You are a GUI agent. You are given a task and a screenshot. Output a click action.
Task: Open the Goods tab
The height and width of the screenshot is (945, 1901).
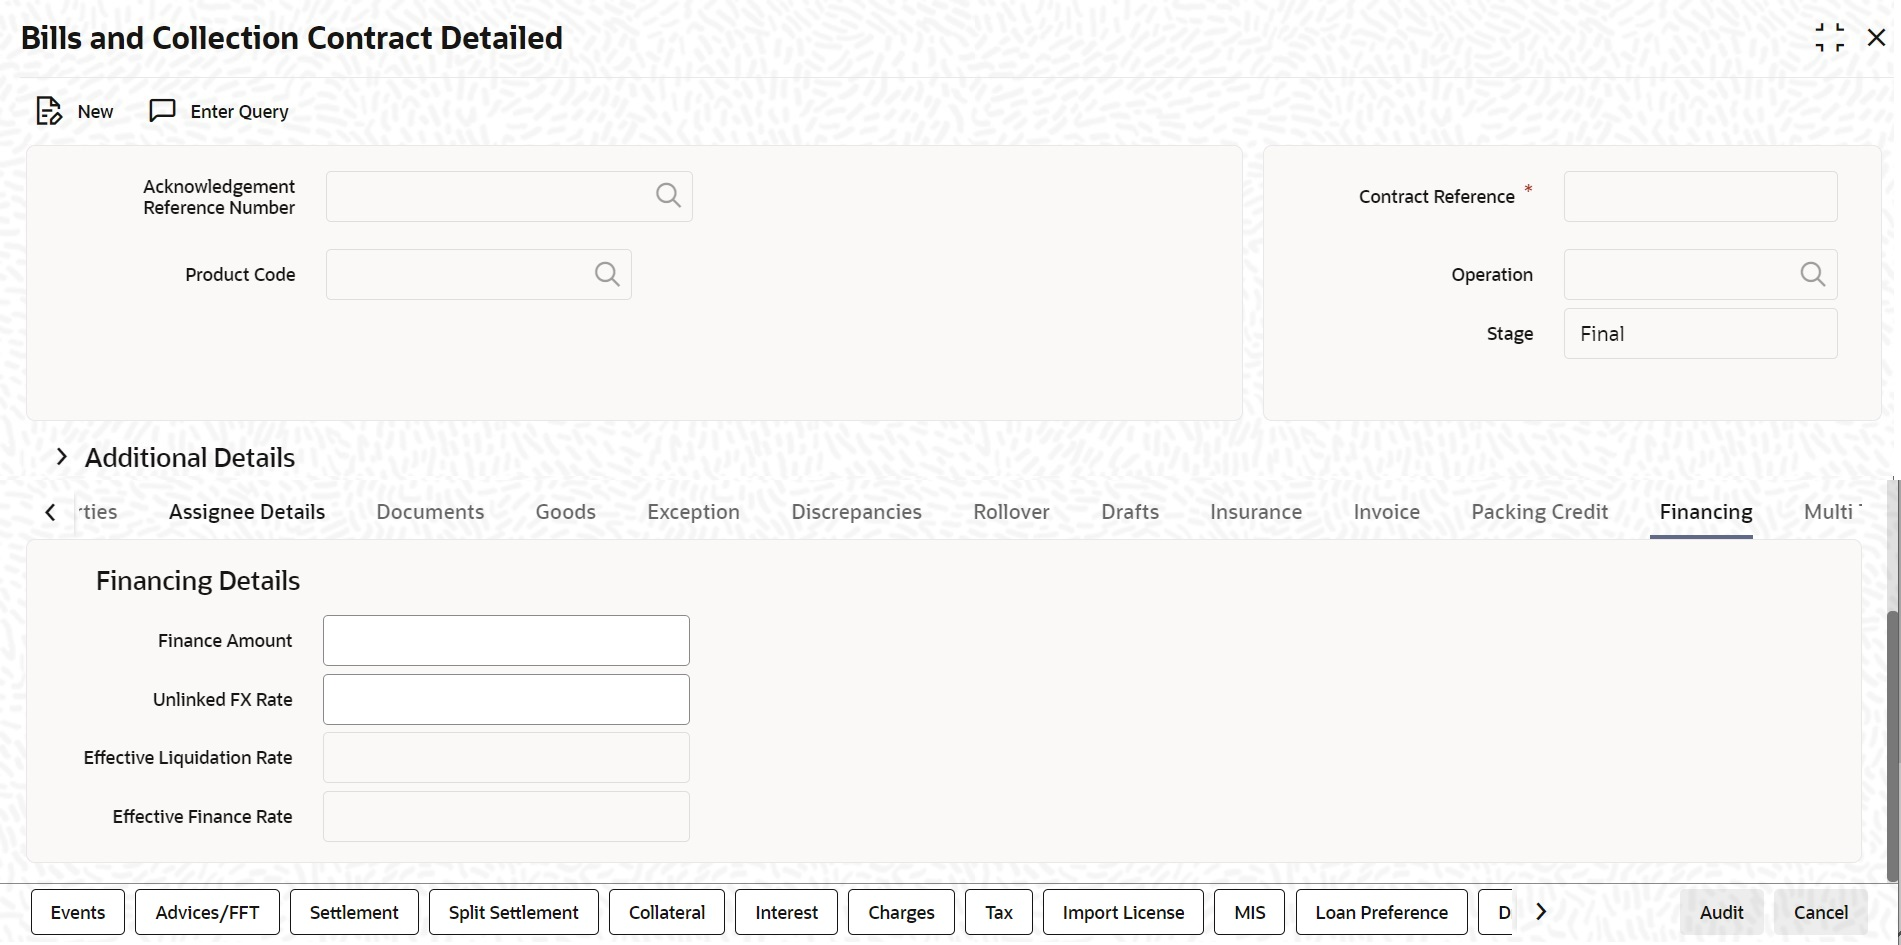click(x=565, y=512)
